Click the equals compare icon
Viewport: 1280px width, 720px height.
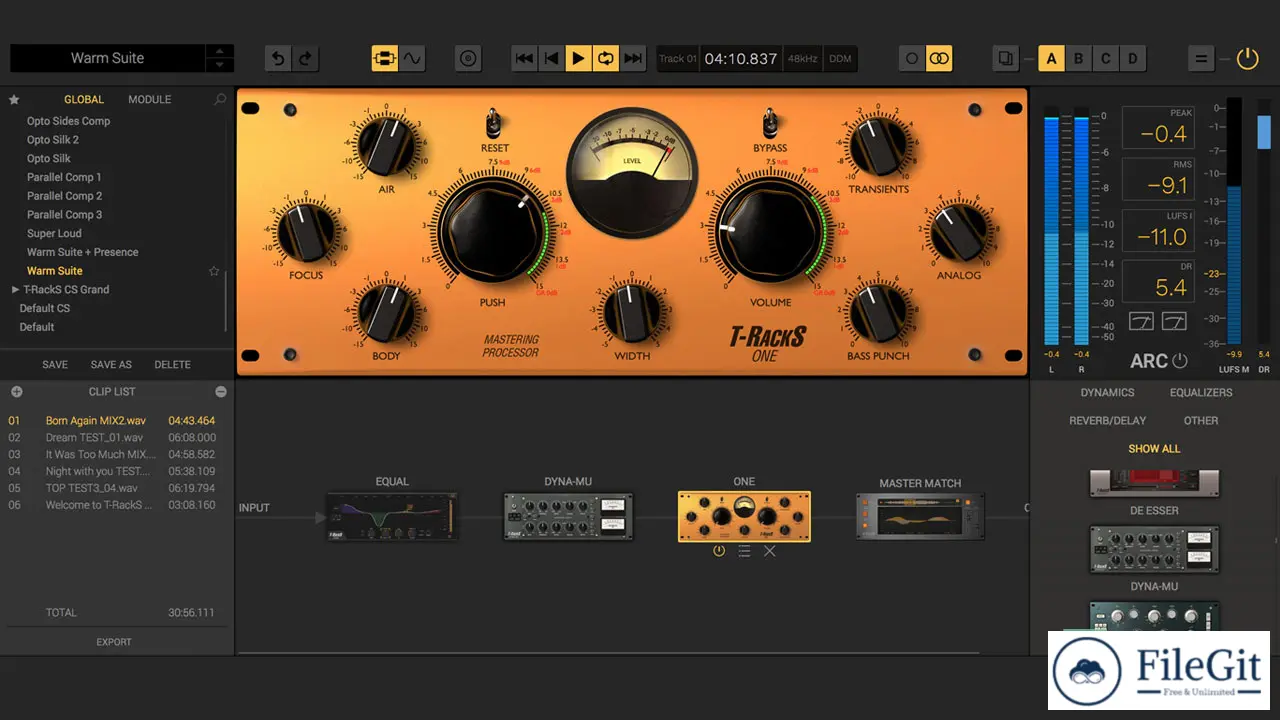(1201, 59)
